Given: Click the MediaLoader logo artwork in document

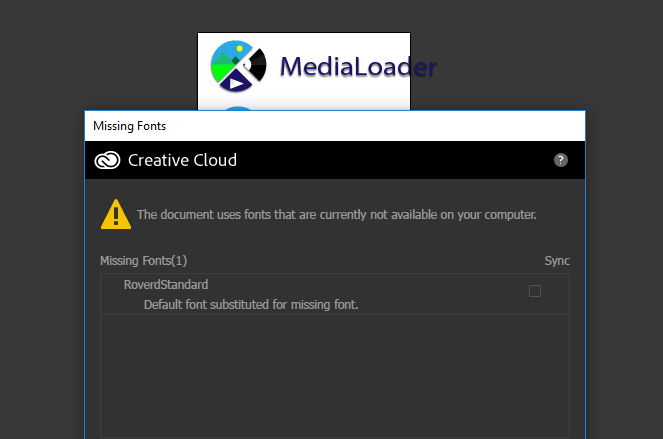Looking at the screenshot, I should pos(238,66).
